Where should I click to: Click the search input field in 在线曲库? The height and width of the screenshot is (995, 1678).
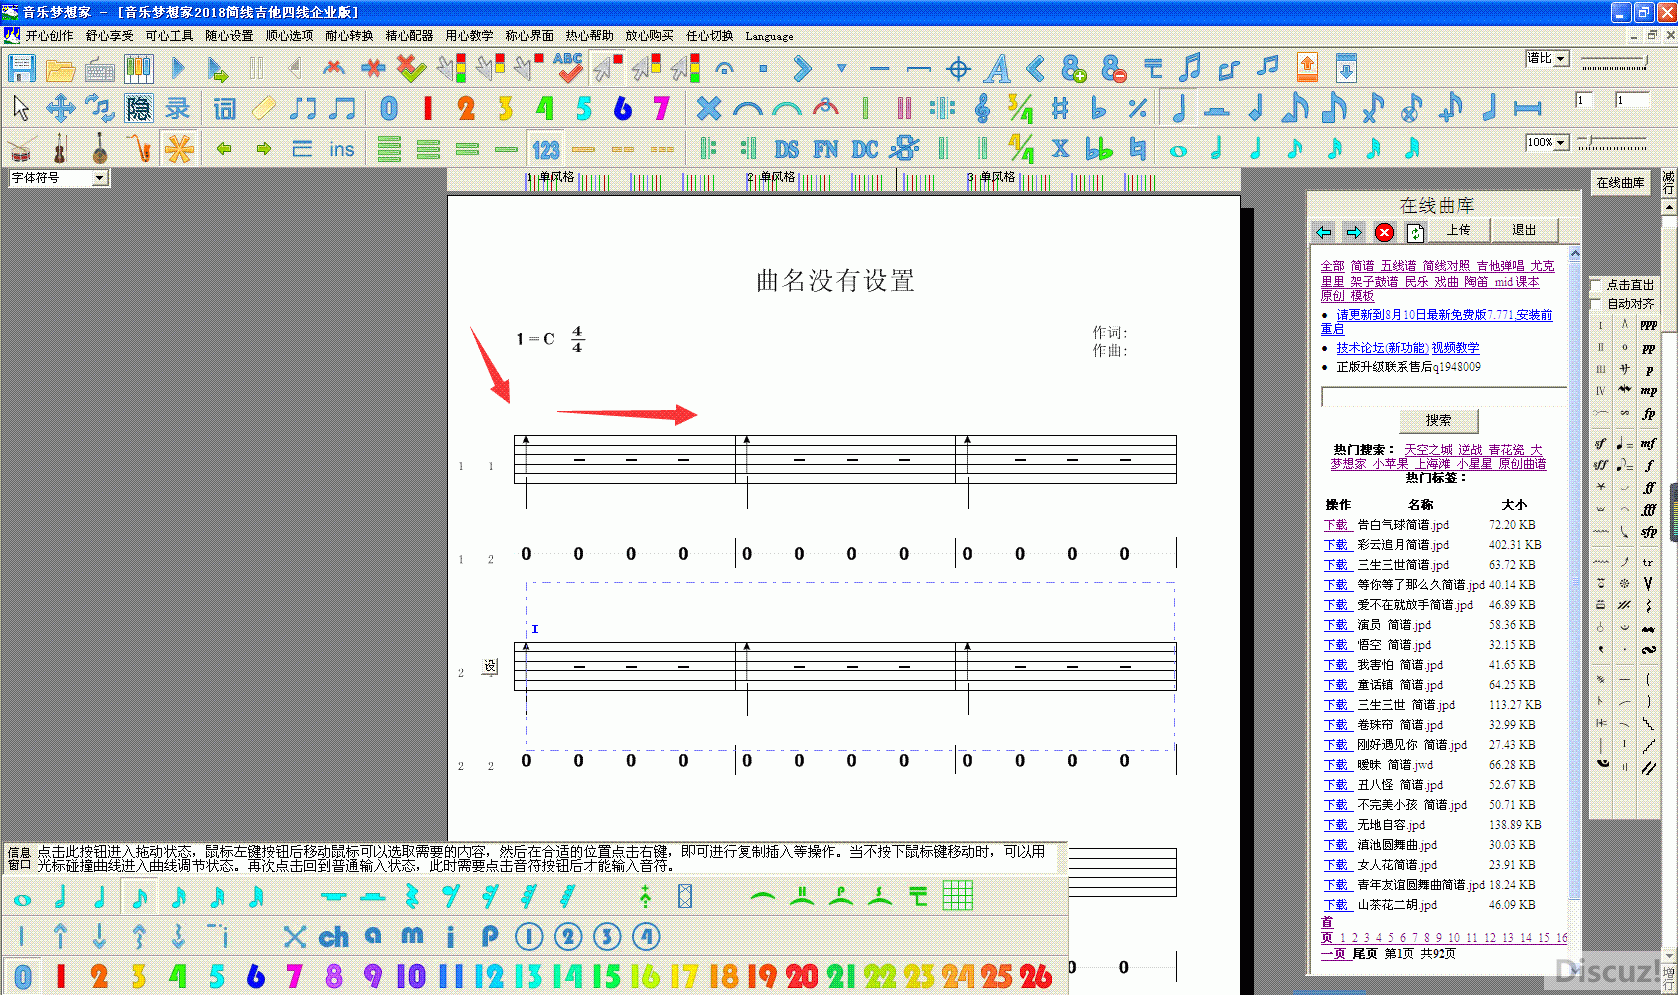click(1443, 397)
